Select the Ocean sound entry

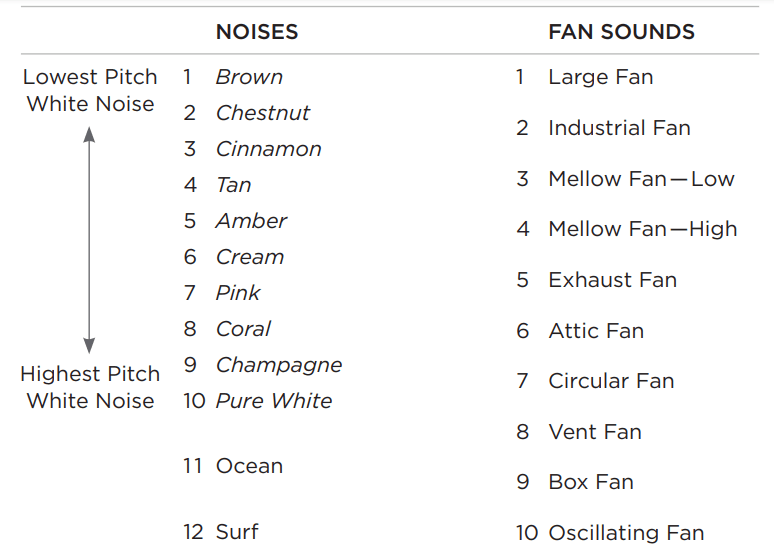249,466
